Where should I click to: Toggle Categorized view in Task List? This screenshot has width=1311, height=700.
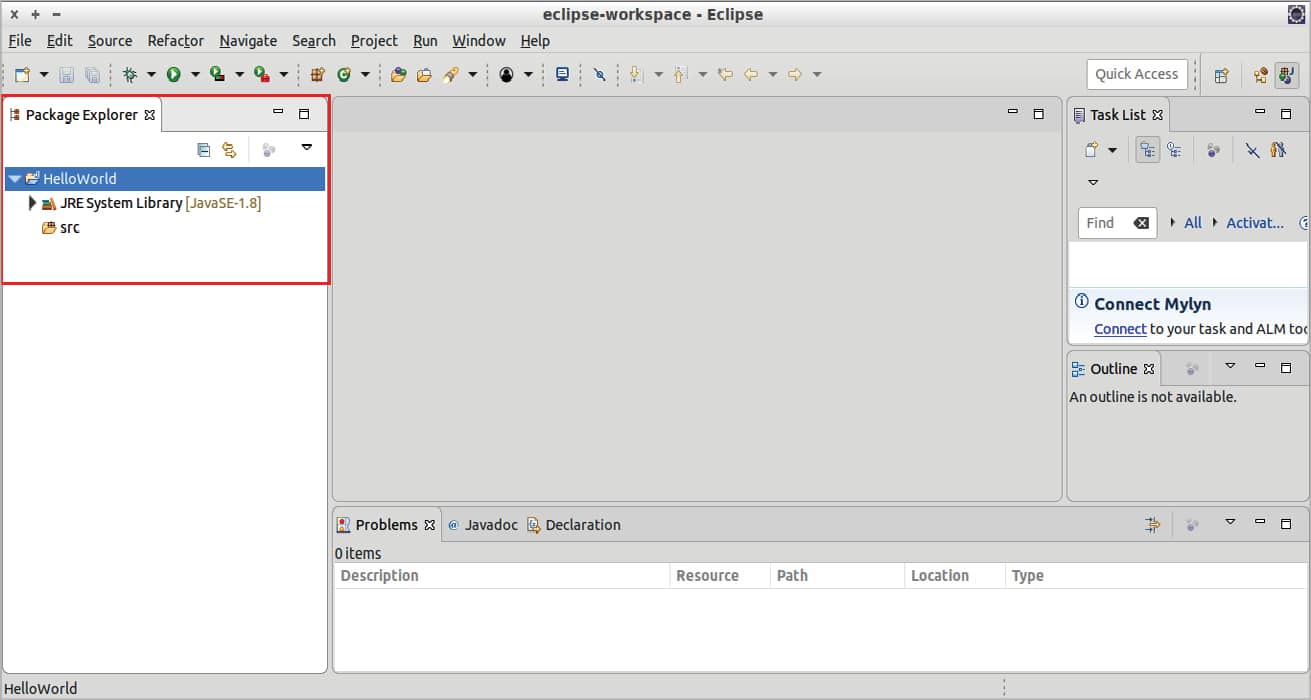1147,150
